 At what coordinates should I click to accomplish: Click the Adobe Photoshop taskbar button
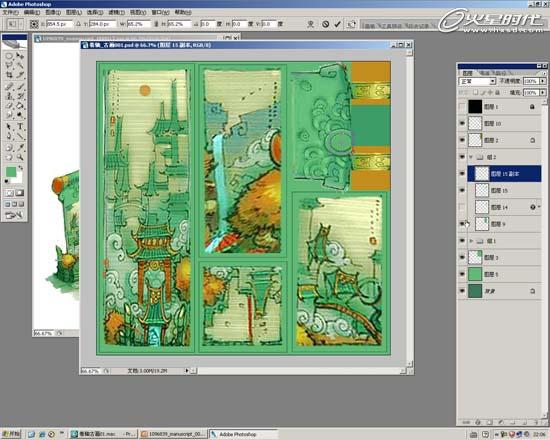point(244,434)
